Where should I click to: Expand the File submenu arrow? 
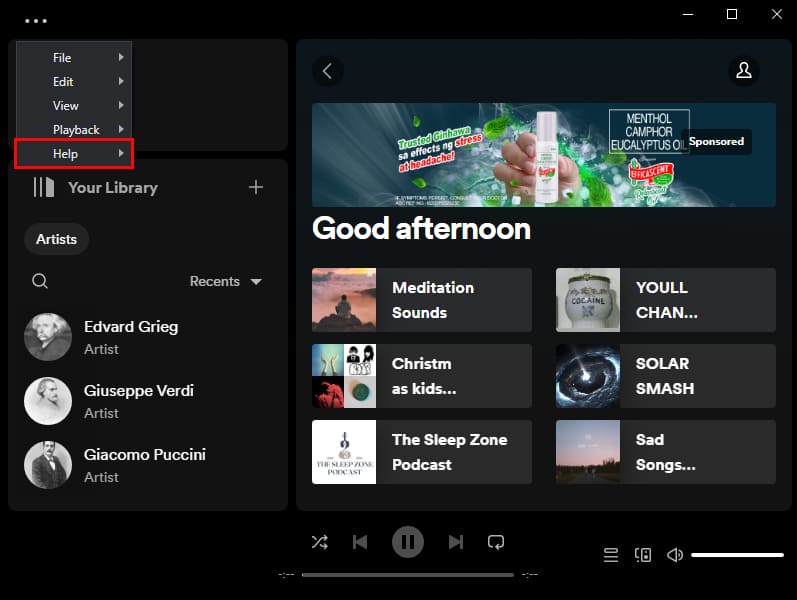(x=121, y=57)
